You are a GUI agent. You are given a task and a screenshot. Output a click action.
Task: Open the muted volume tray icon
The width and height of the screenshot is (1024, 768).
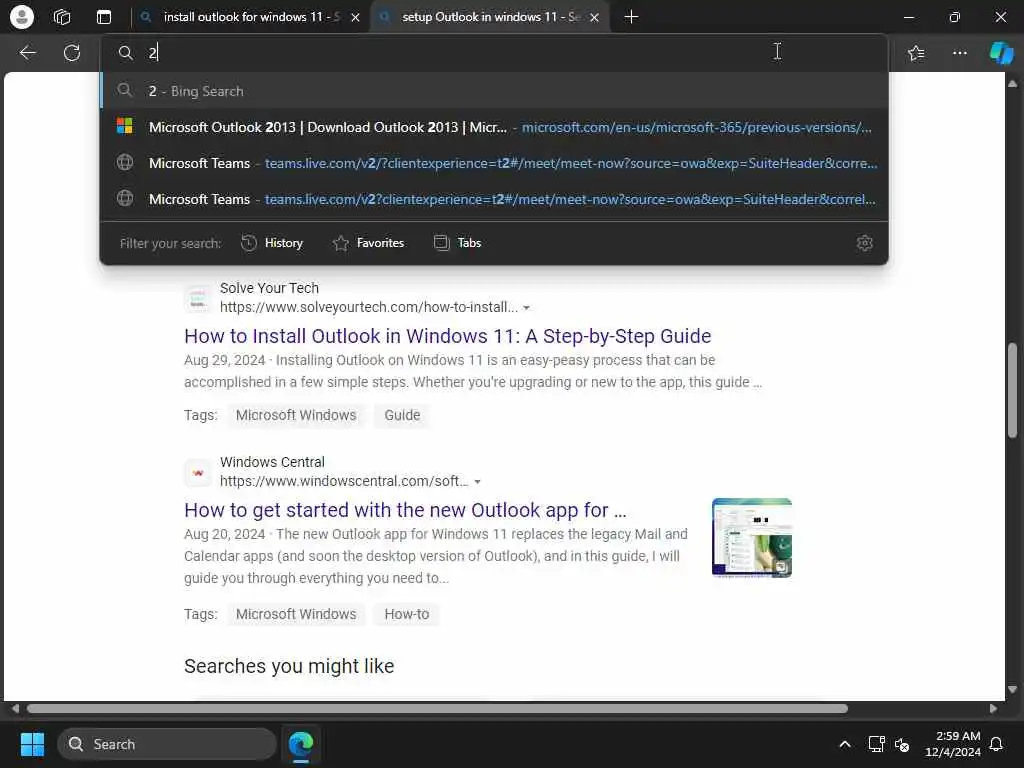click(x=902, y=744)
